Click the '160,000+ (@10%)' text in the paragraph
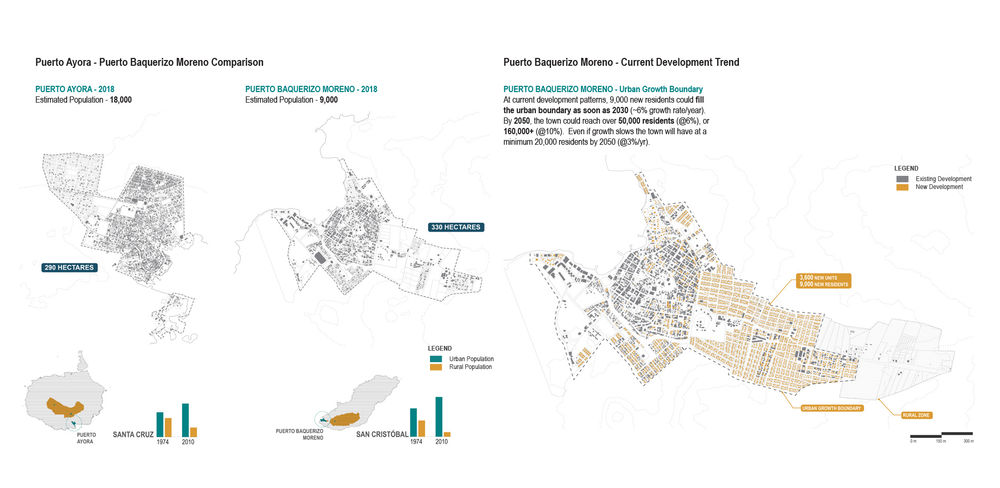Image resolution: width=1000 pixels, height=488 pixels. click(x=531, y=130)
